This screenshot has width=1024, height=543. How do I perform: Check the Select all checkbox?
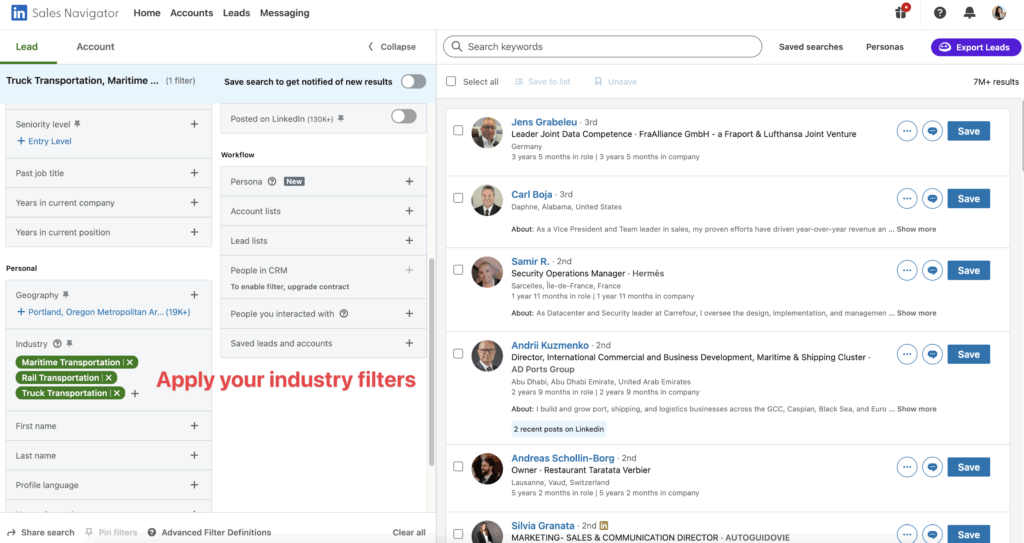[x=451, y=82]
